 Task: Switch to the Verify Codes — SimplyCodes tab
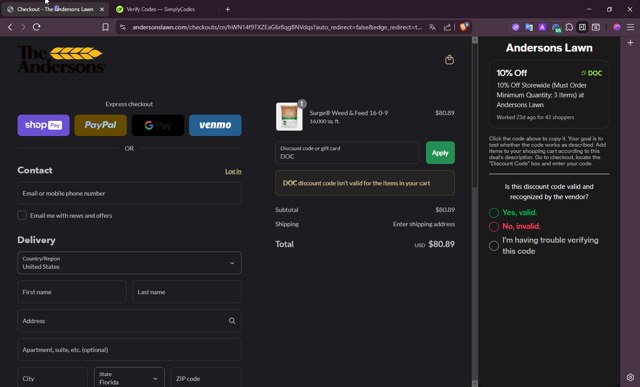point(160,9)
